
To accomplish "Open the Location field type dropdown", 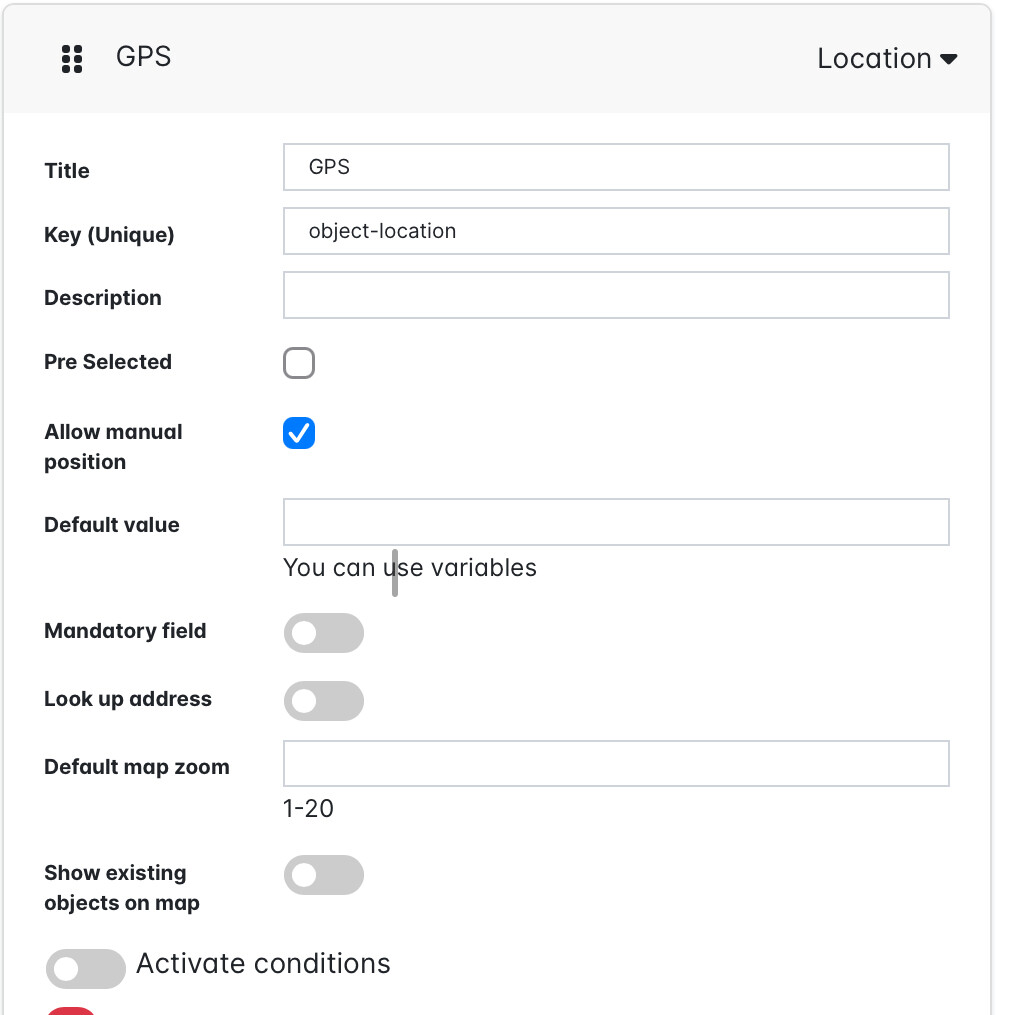I will pos(887,59).
